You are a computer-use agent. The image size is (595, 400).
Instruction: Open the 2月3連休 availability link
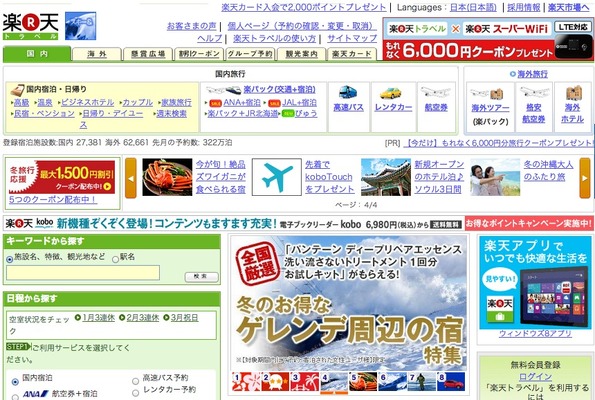143,318
